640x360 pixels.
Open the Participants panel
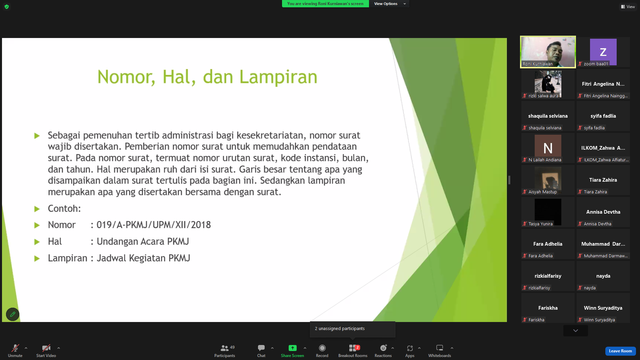pos(224,350)
